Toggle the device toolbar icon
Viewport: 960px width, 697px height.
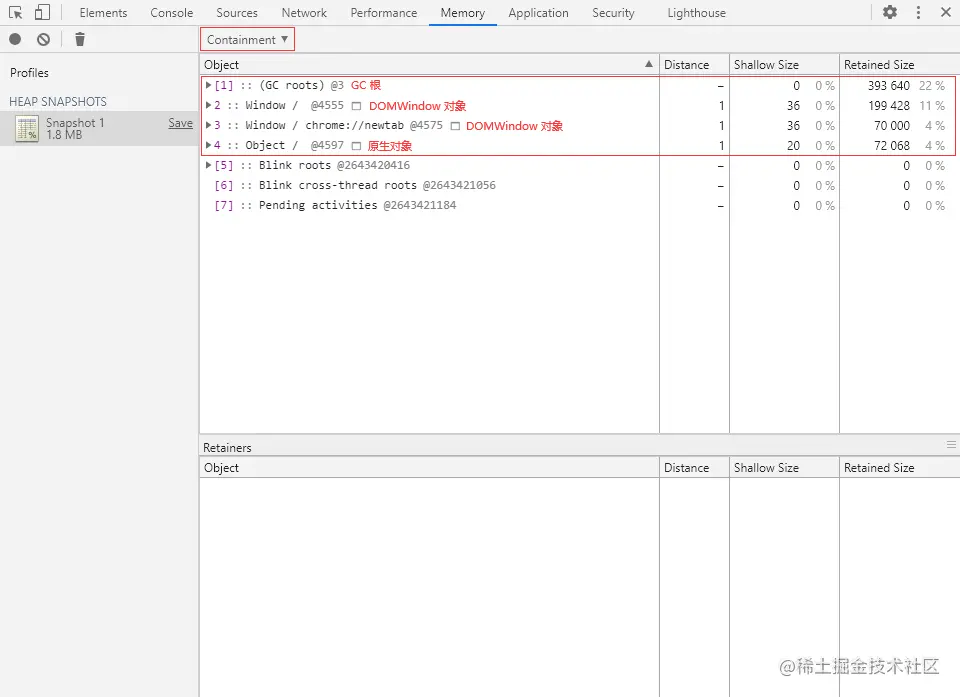[x=42, y=12]
